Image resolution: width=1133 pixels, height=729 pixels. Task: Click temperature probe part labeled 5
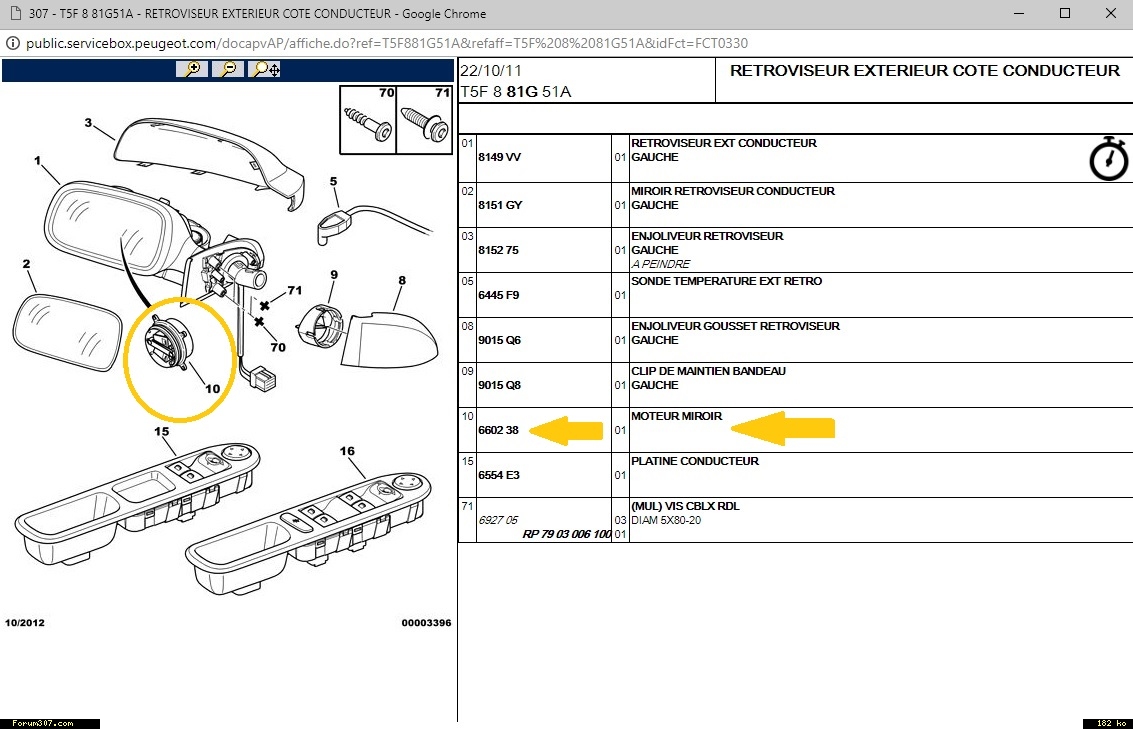point(333,225)
